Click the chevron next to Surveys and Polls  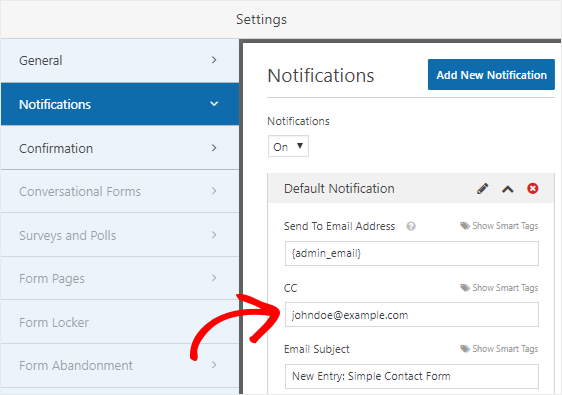coord(214,235)
